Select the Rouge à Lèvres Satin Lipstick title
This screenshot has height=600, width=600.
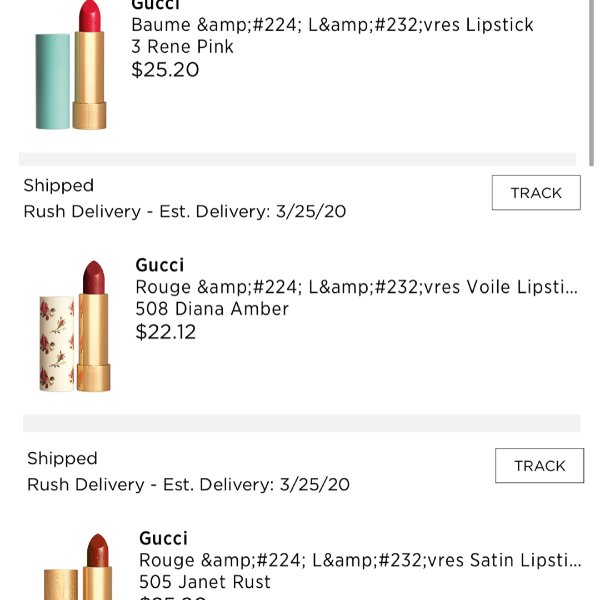click(360, 560)
